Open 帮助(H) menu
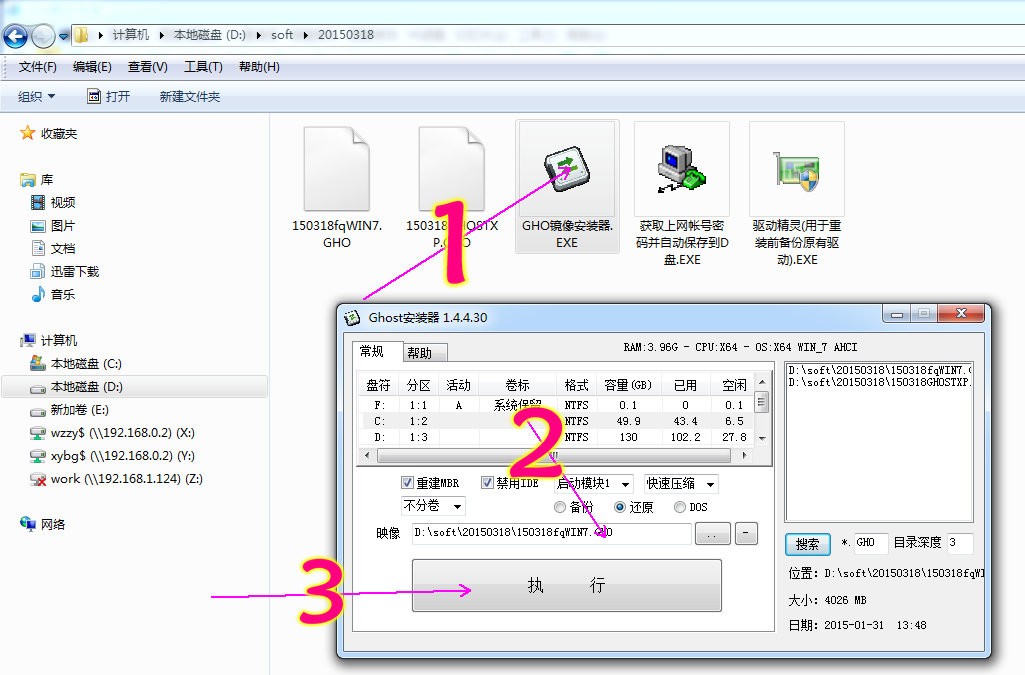Screen dimensions: 1025x675 [x=259, y=67]
